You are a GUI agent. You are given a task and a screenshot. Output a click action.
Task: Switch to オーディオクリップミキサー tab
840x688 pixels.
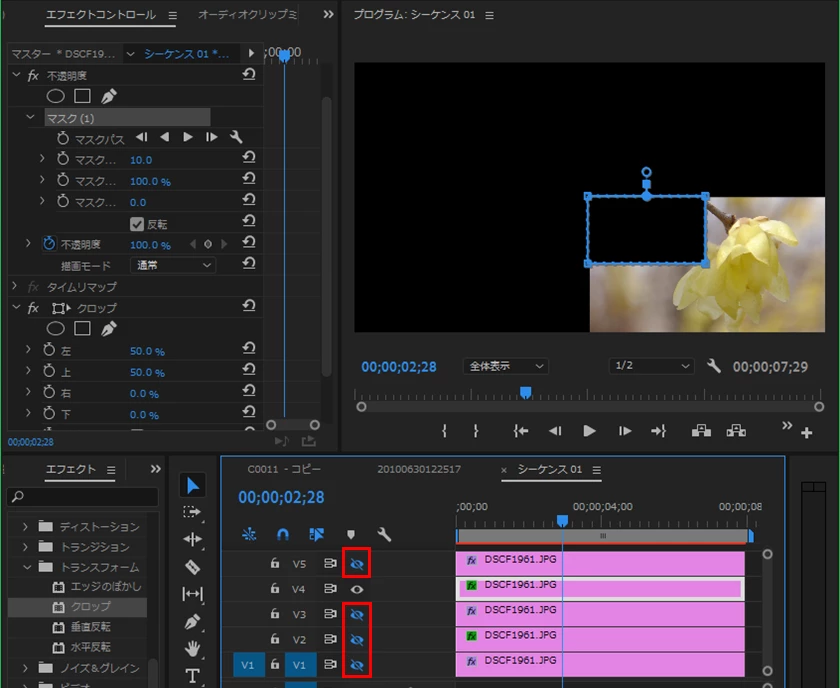(247, 14)
